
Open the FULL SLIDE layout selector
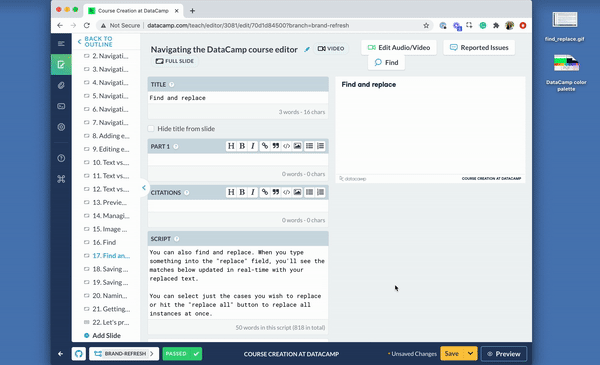point(175,61)
